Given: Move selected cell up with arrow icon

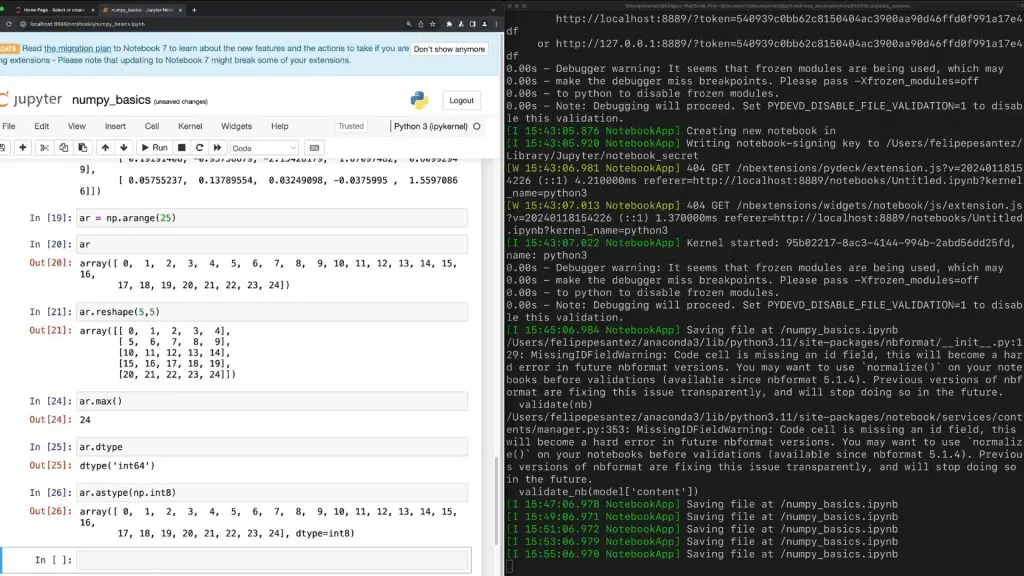Looking at the screenshot, I should tap(106, 147).
